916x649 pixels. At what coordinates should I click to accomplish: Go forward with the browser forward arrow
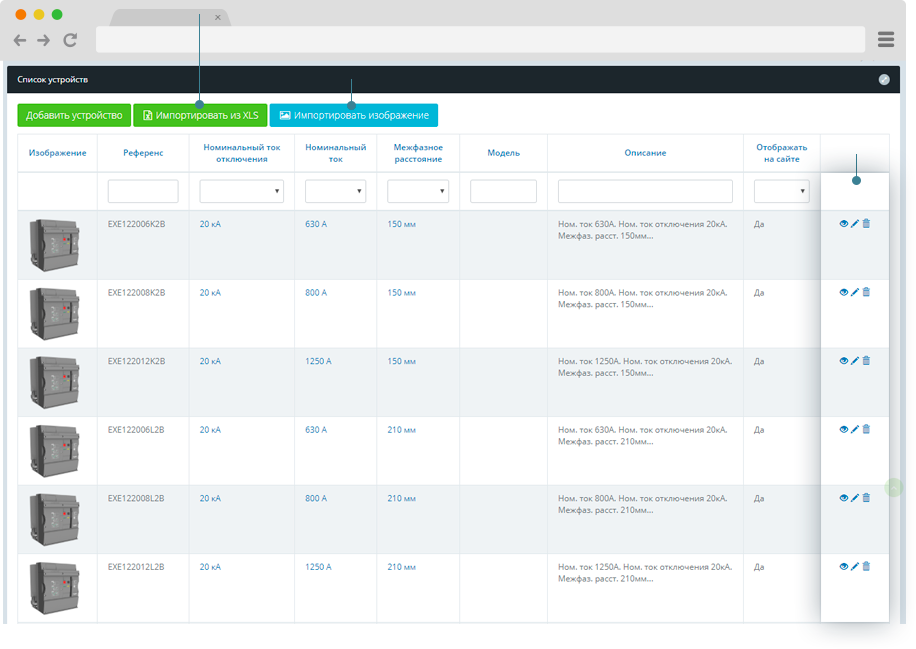point(44,40)
